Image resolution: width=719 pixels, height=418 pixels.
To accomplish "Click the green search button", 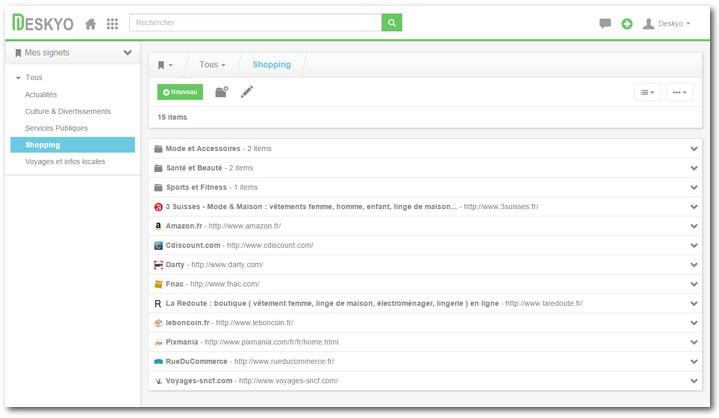I will pyautogui.click(x=392, y=22).
